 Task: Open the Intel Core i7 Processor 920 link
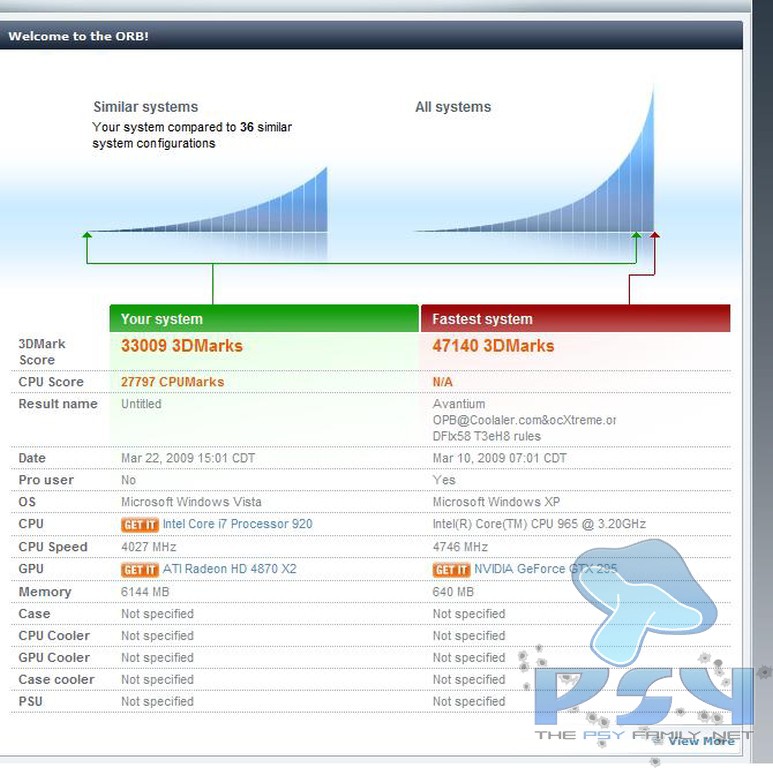tap(238, 524)
